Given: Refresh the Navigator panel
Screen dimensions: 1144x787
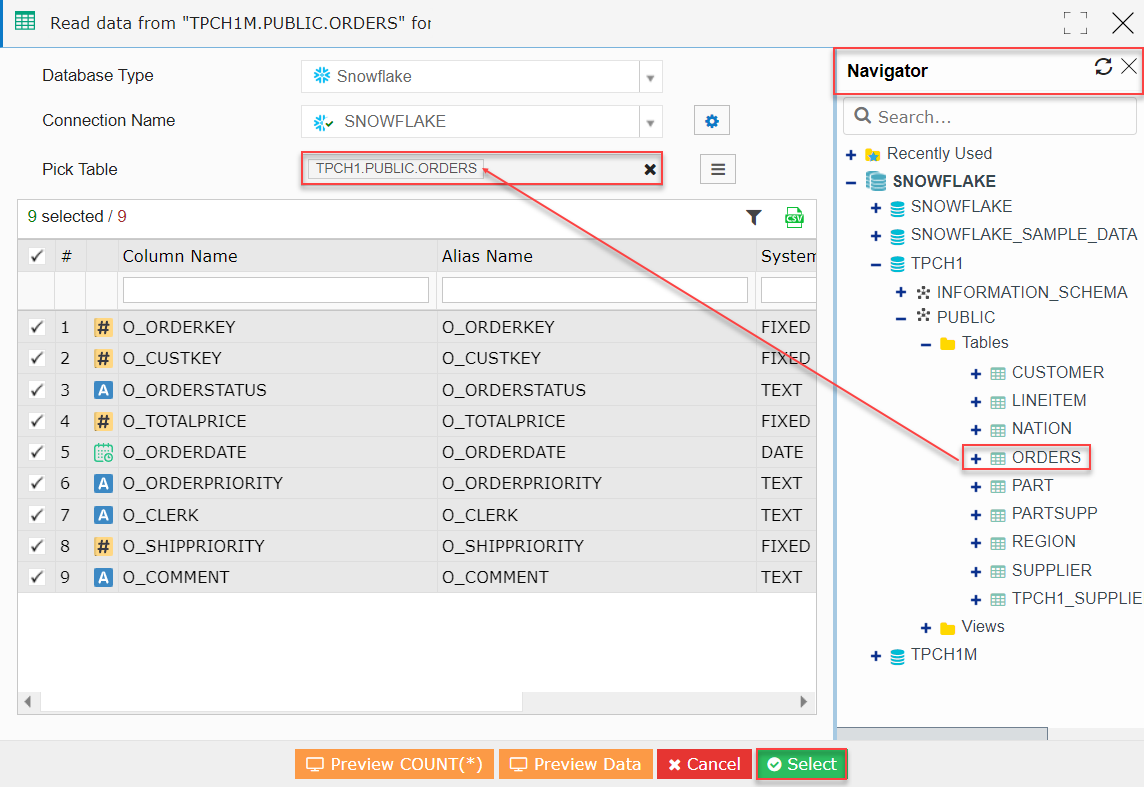Looking at the screenshot, I should 1103,67.
